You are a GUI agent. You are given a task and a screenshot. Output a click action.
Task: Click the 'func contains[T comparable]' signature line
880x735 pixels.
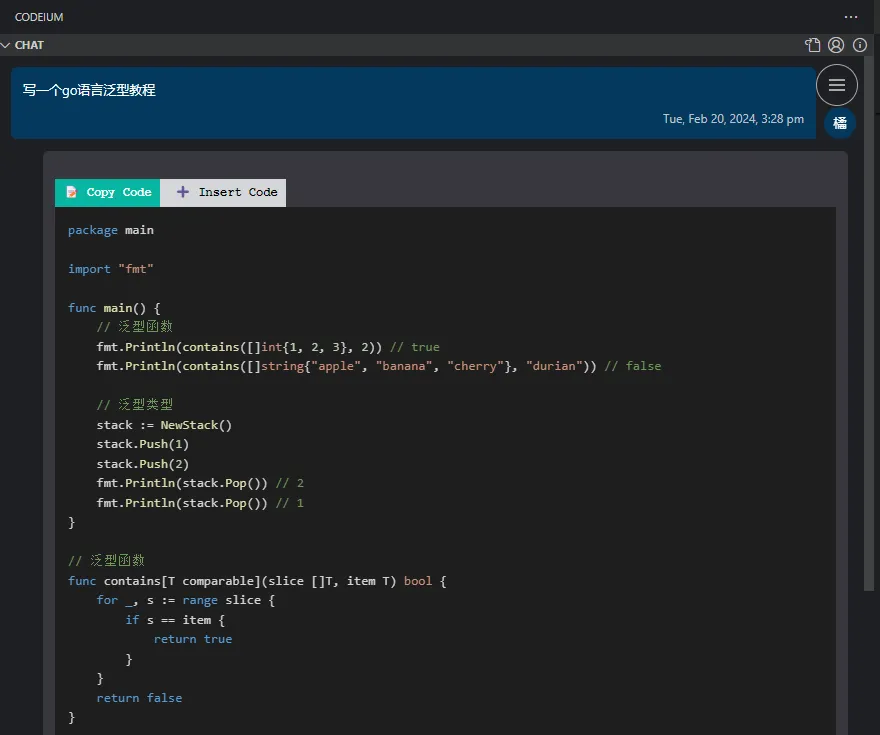(x=257, y=581)
